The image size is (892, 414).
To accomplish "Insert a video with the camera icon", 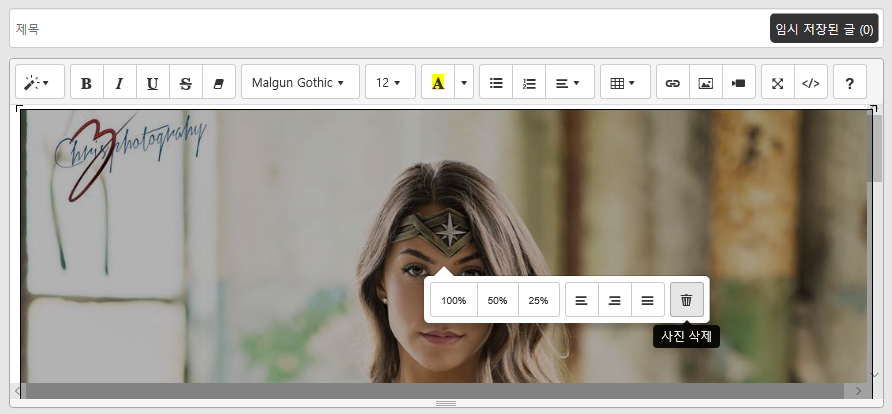I will coord(738,83).
